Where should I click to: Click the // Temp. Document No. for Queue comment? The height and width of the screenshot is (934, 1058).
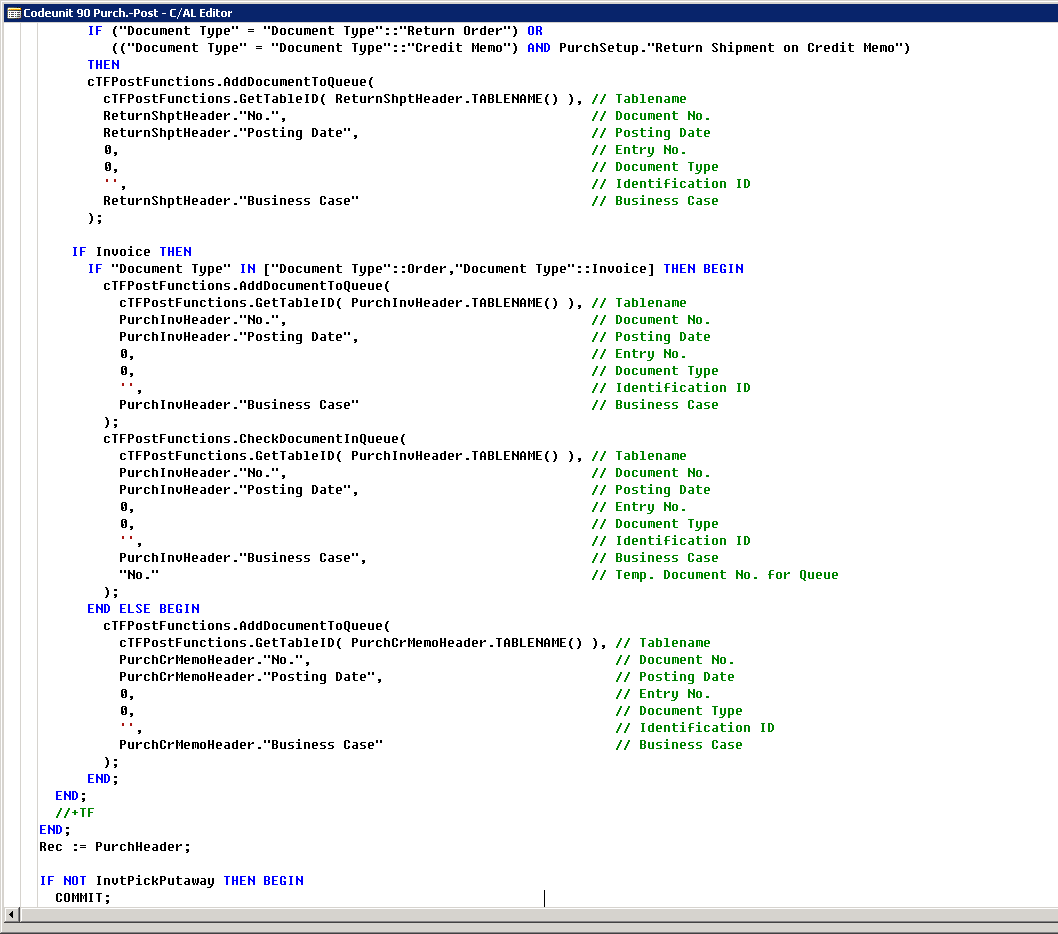[x=727, y=574]
